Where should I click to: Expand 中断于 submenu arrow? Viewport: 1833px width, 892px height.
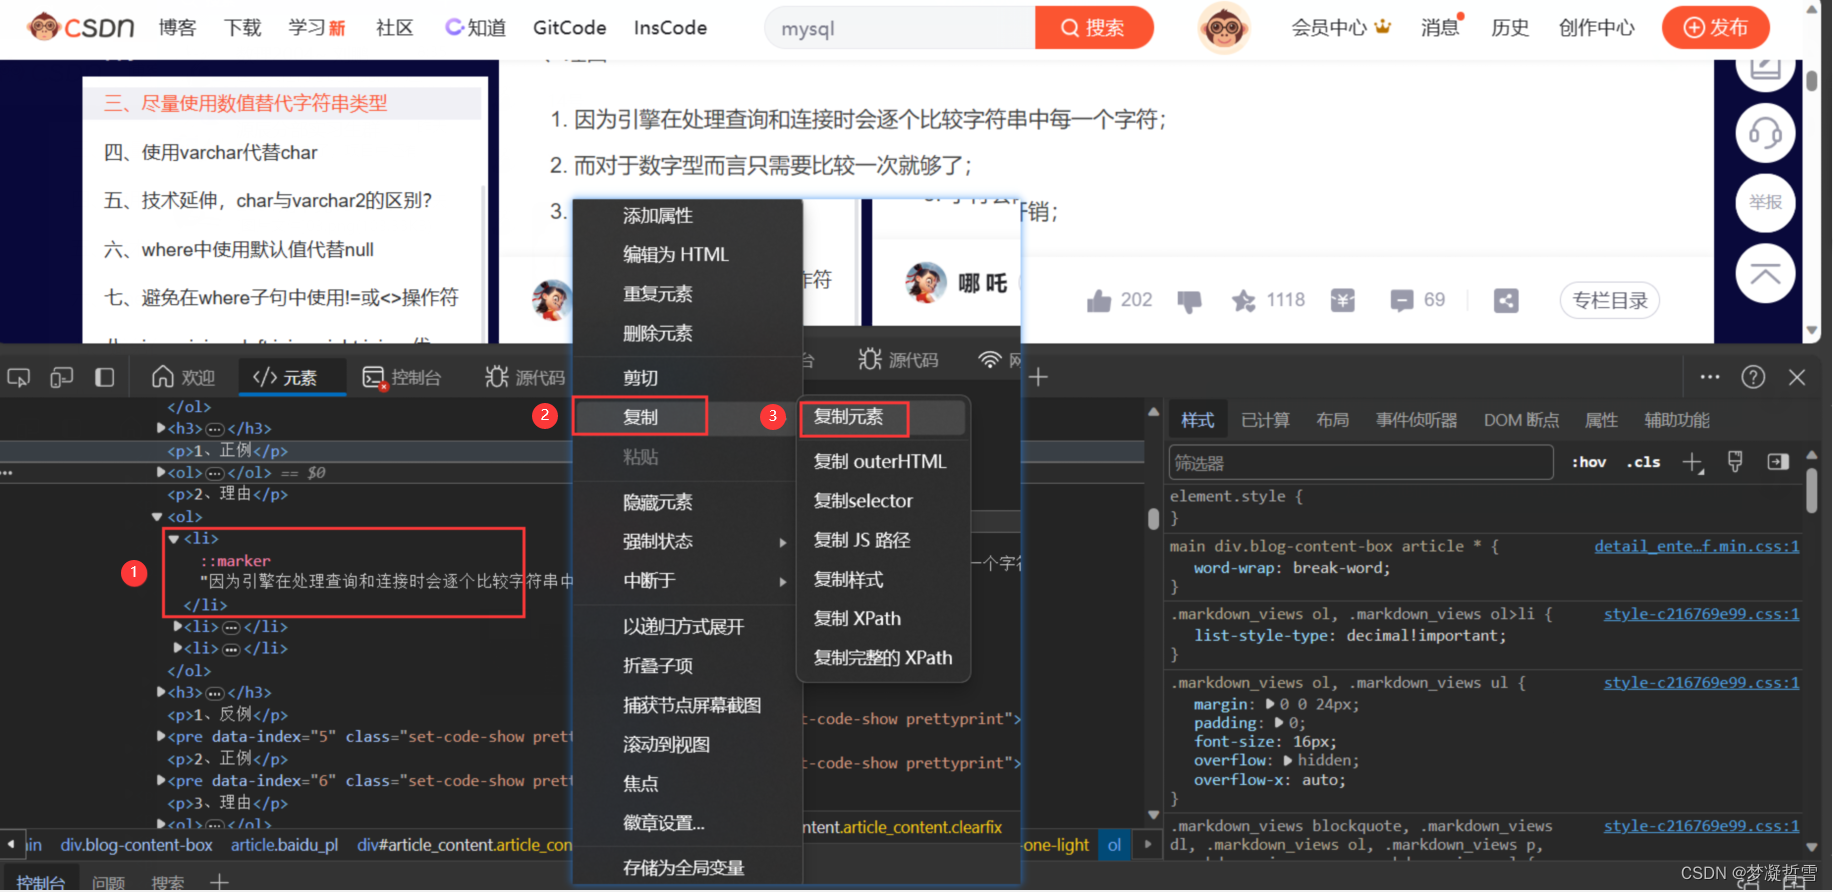(x=783, y=581)
